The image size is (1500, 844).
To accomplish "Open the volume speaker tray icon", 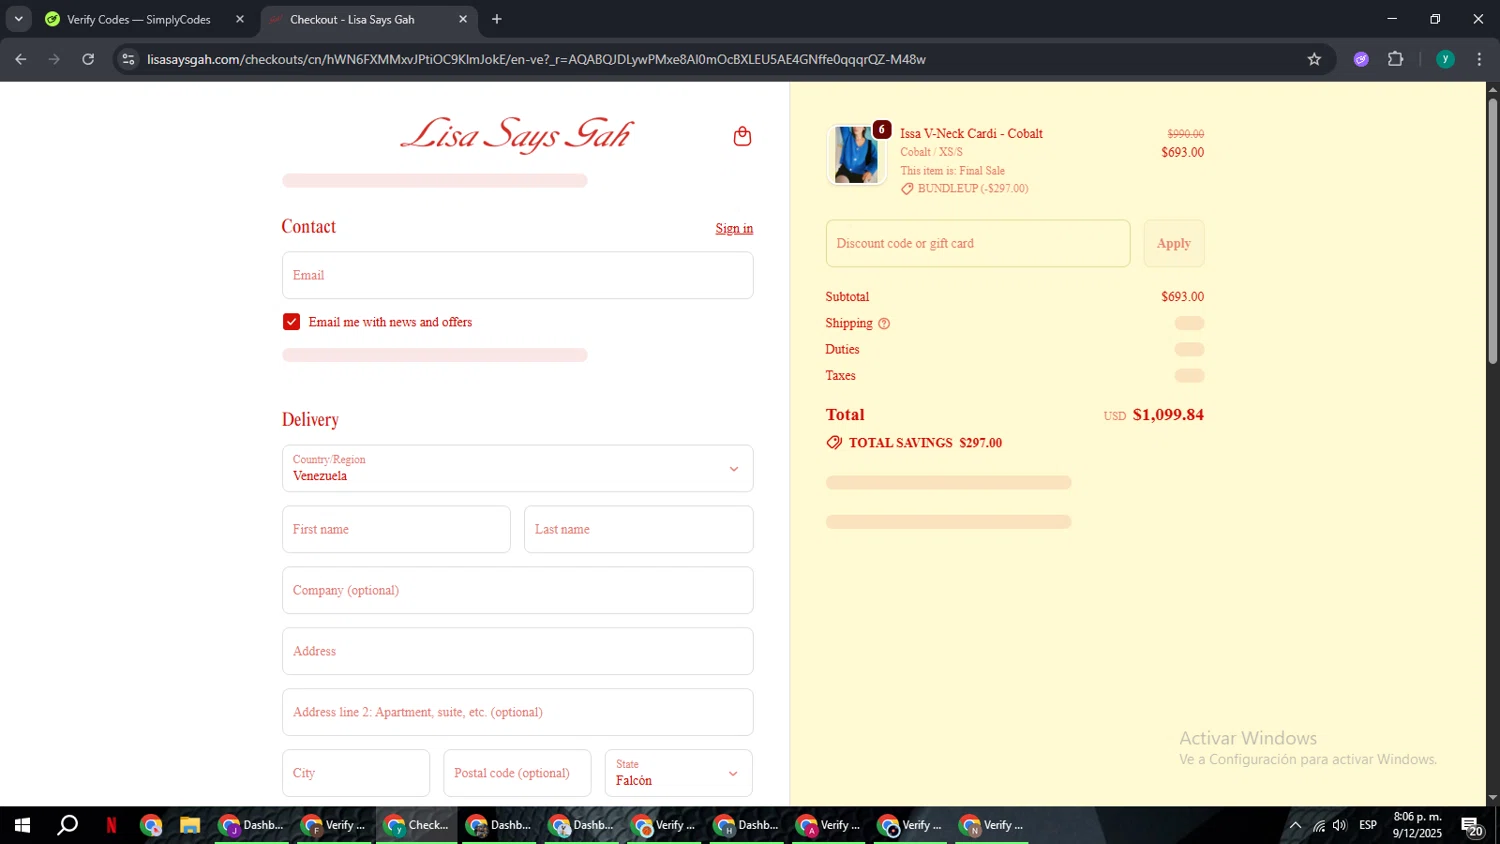I will point(1339,825).
